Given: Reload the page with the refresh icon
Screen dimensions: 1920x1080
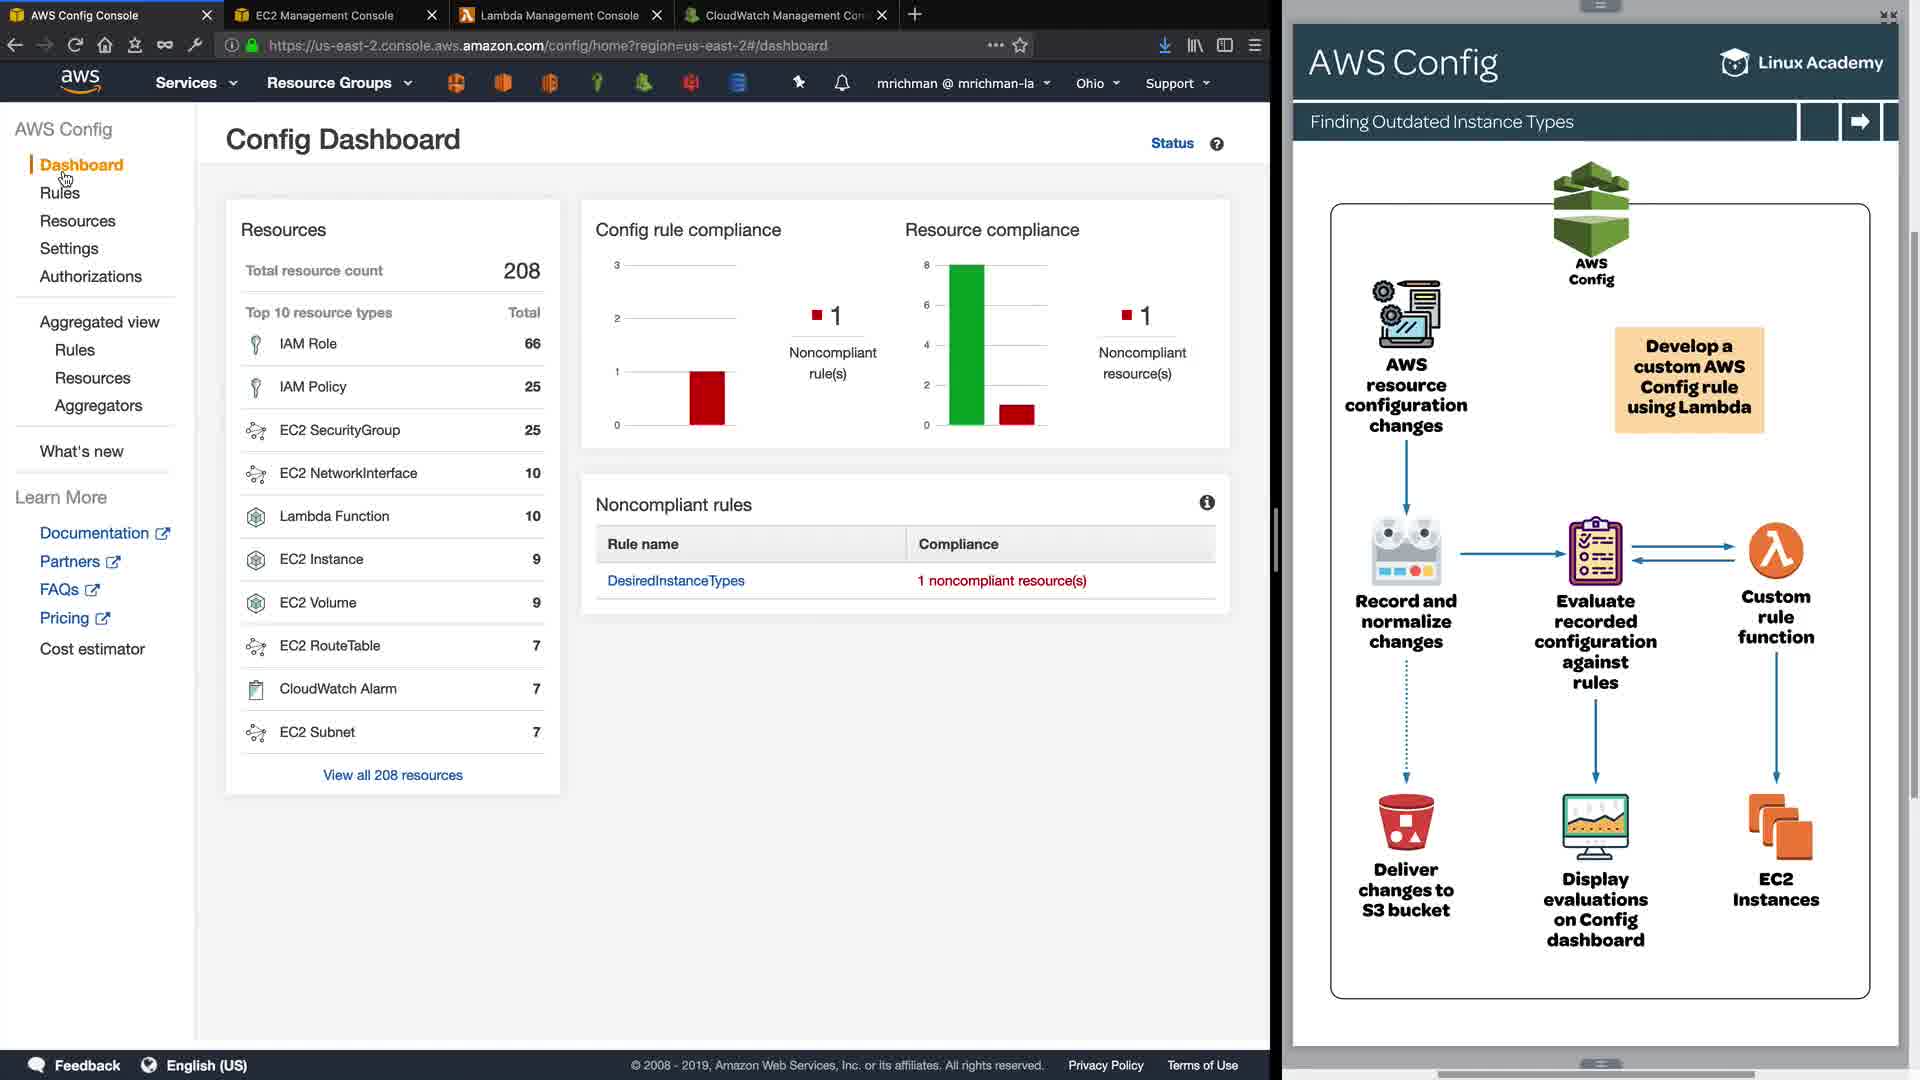Looking at the screenshot, I should pyautogui.click(x=75, y=45).
